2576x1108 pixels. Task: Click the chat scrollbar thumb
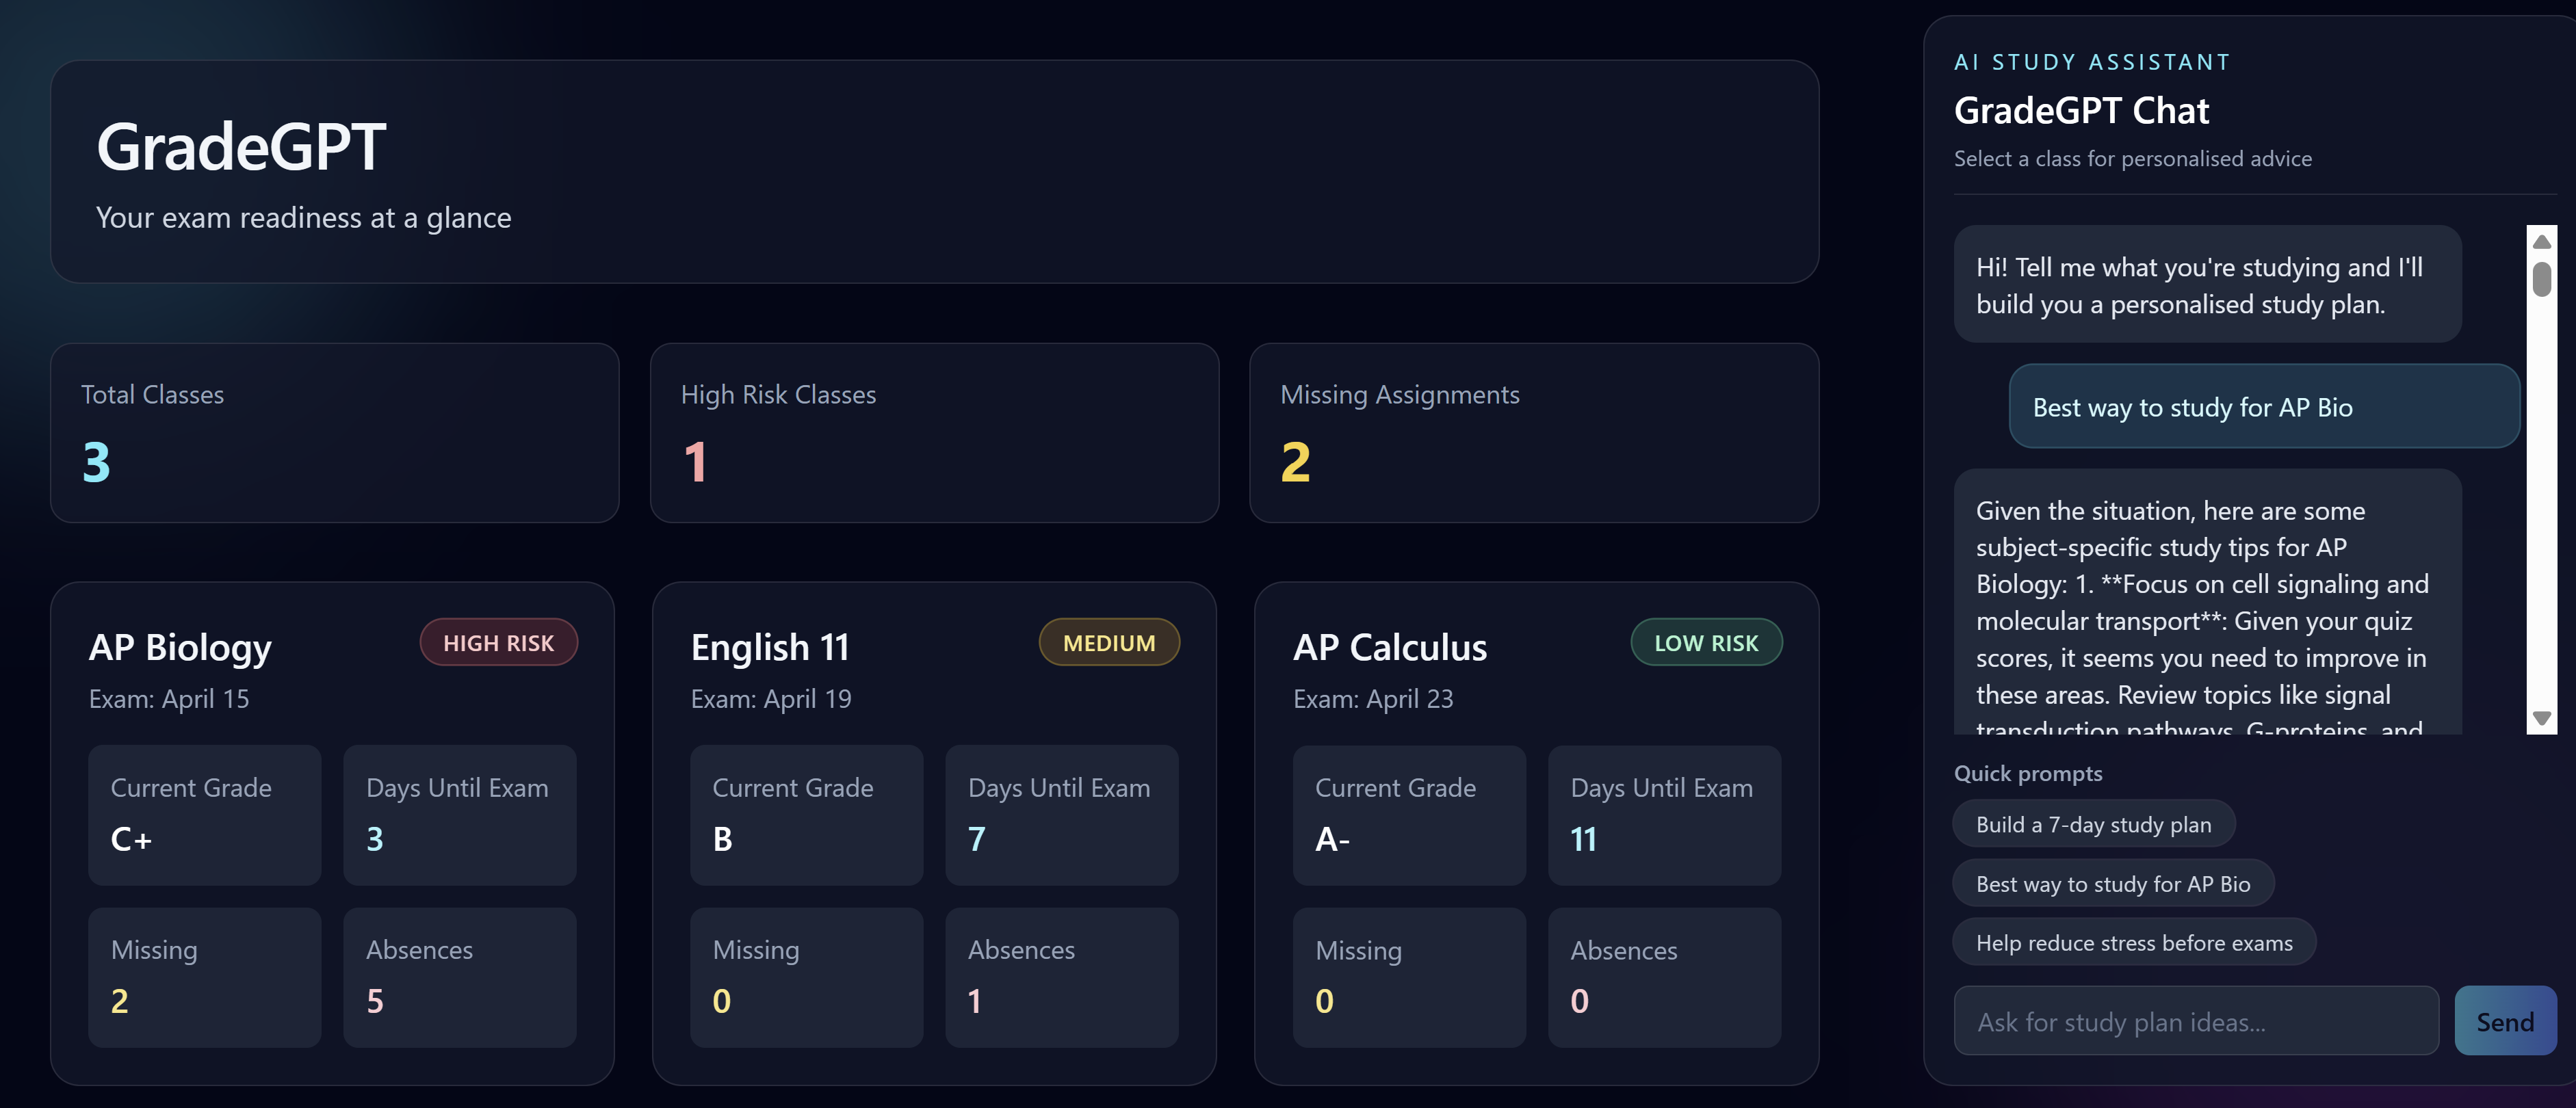pos(2541,278)
